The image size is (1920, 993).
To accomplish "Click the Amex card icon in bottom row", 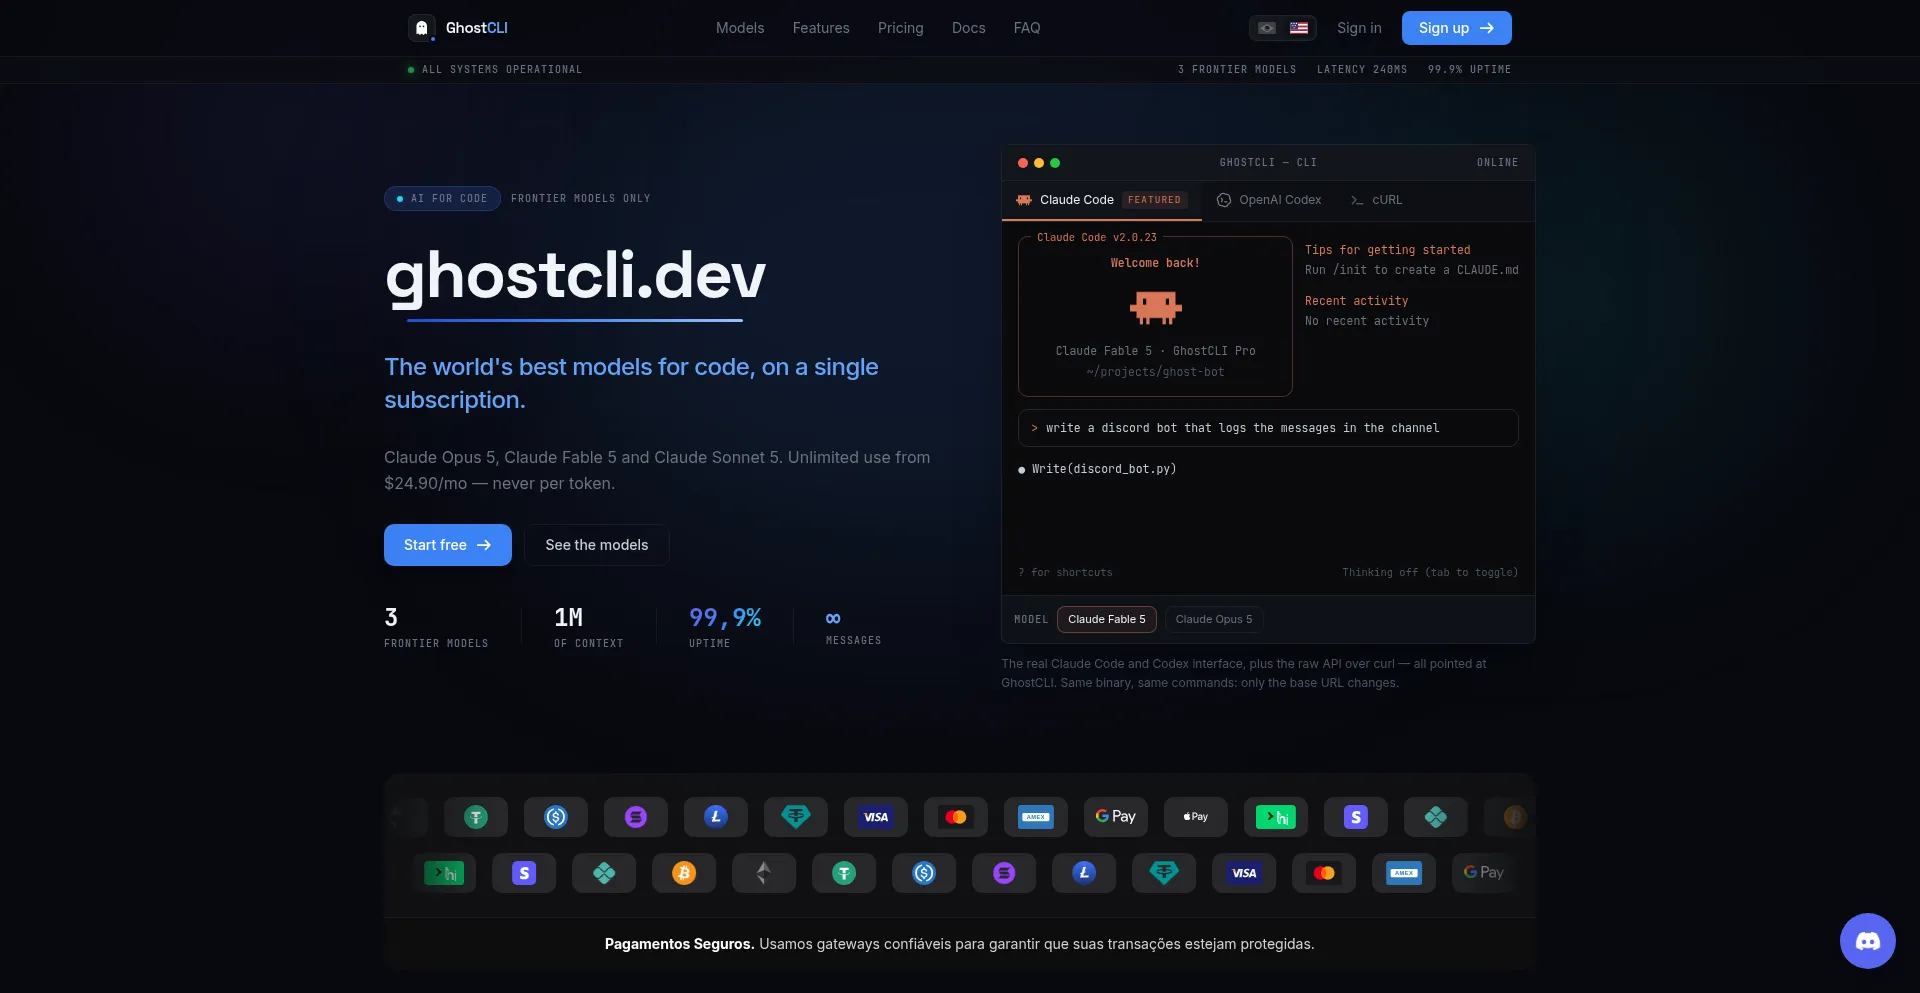I will pos(1404,873).
